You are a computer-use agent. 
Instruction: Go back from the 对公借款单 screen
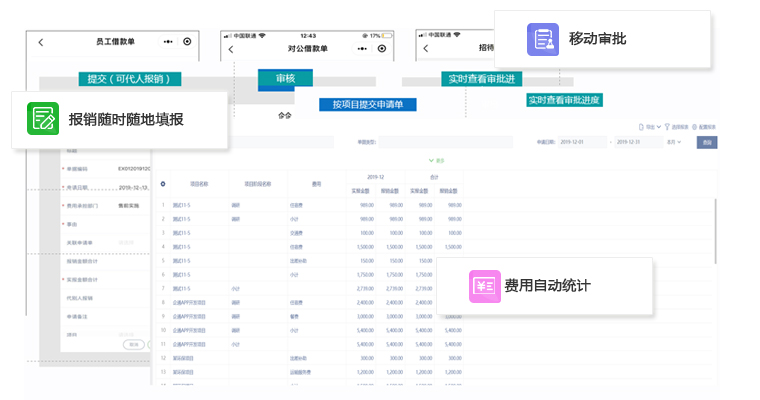tap(231, 48)
